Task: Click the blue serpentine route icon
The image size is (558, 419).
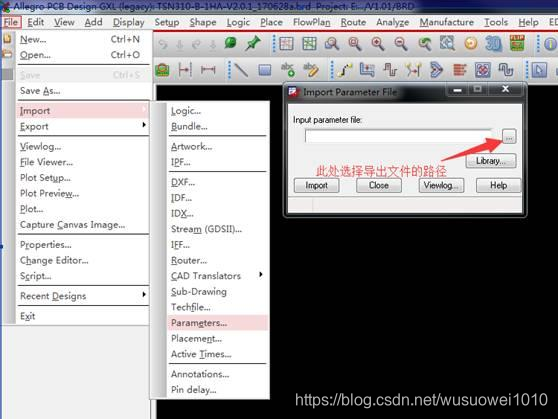Action: coord(506,70)
